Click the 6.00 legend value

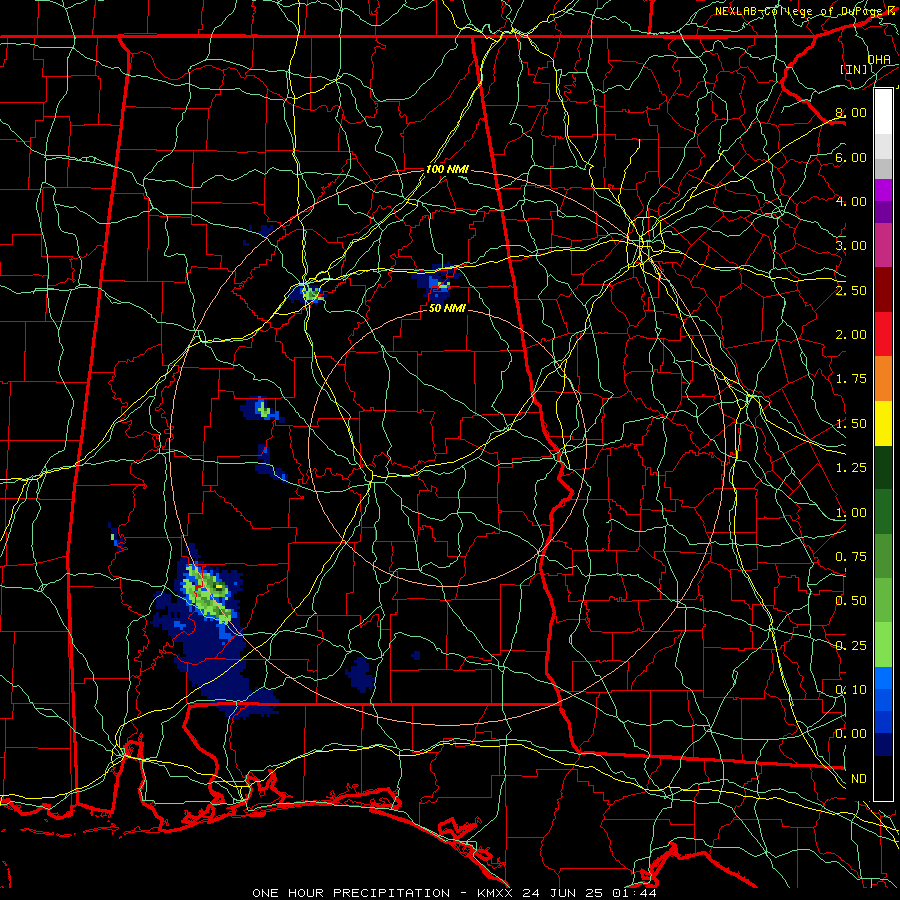pyautogui.click(x=851, y=157)
